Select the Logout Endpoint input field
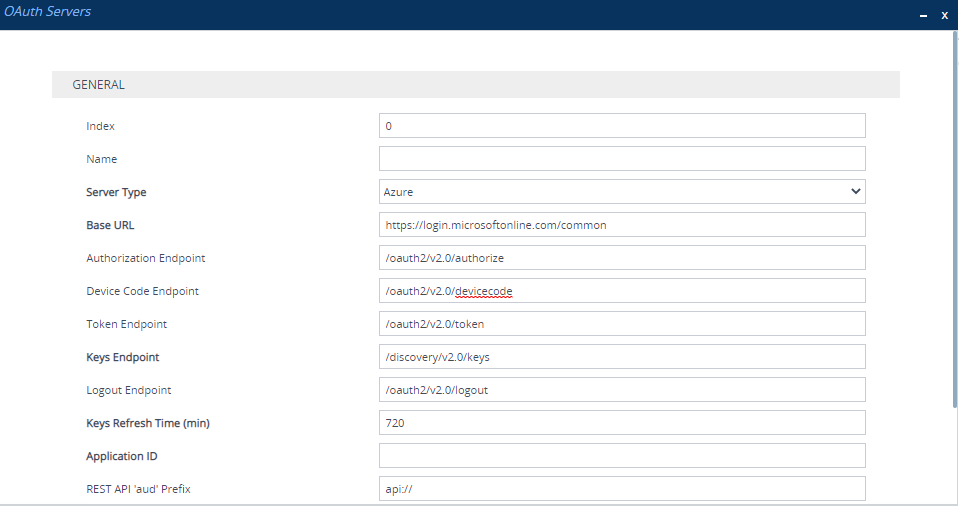The width and height of the screenshot is (959, 506). click(621, 390)
